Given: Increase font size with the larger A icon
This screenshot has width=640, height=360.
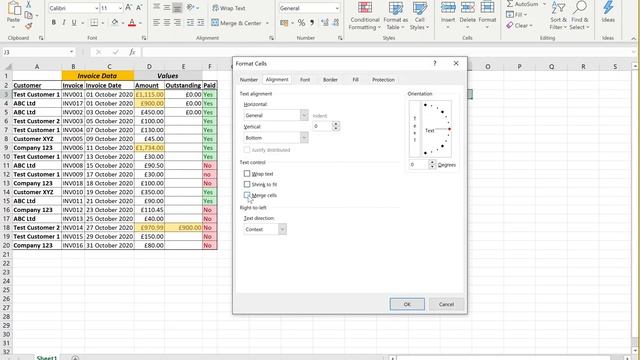Looking at the screenshot, I should [x=129, y=8].
